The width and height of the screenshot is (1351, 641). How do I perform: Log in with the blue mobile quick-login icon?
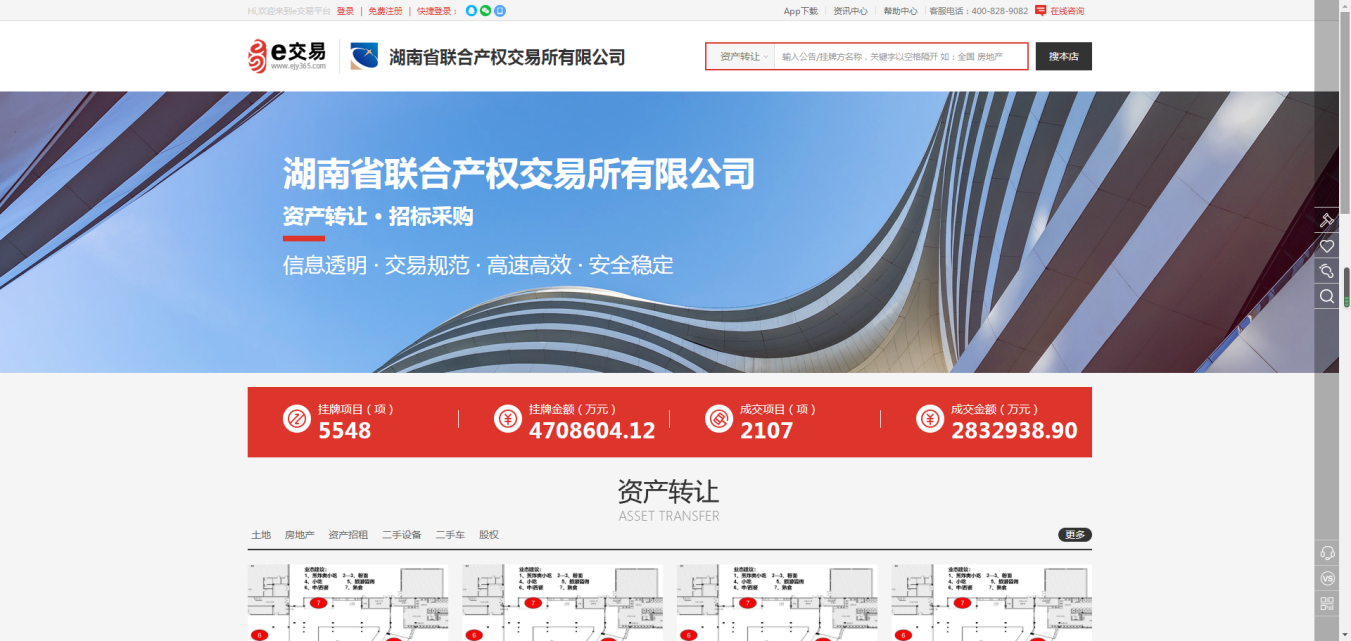click(500, 11)
